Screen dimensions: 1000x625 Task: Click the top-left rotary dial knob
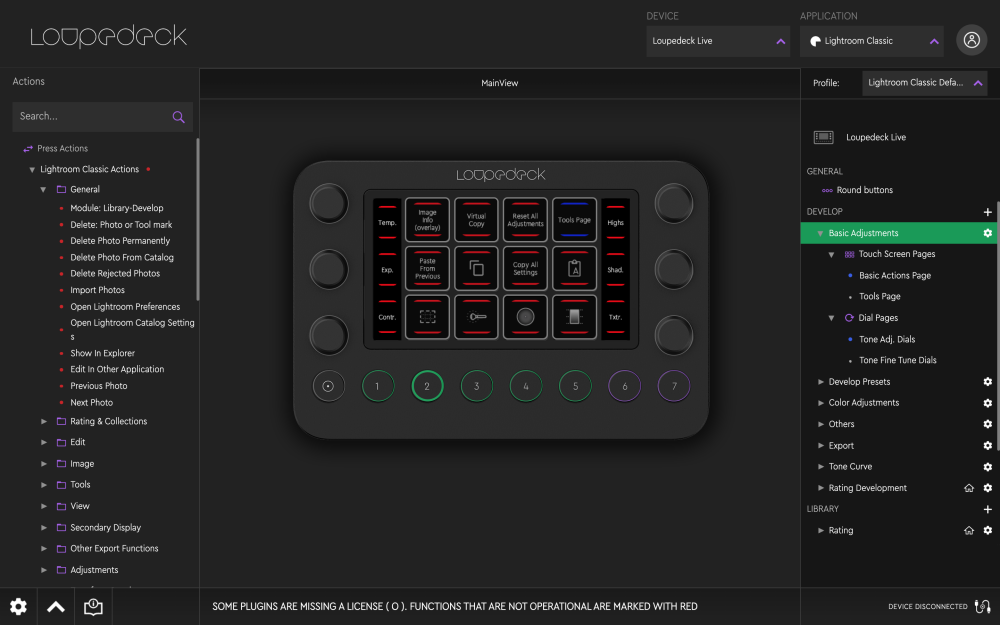328,203
